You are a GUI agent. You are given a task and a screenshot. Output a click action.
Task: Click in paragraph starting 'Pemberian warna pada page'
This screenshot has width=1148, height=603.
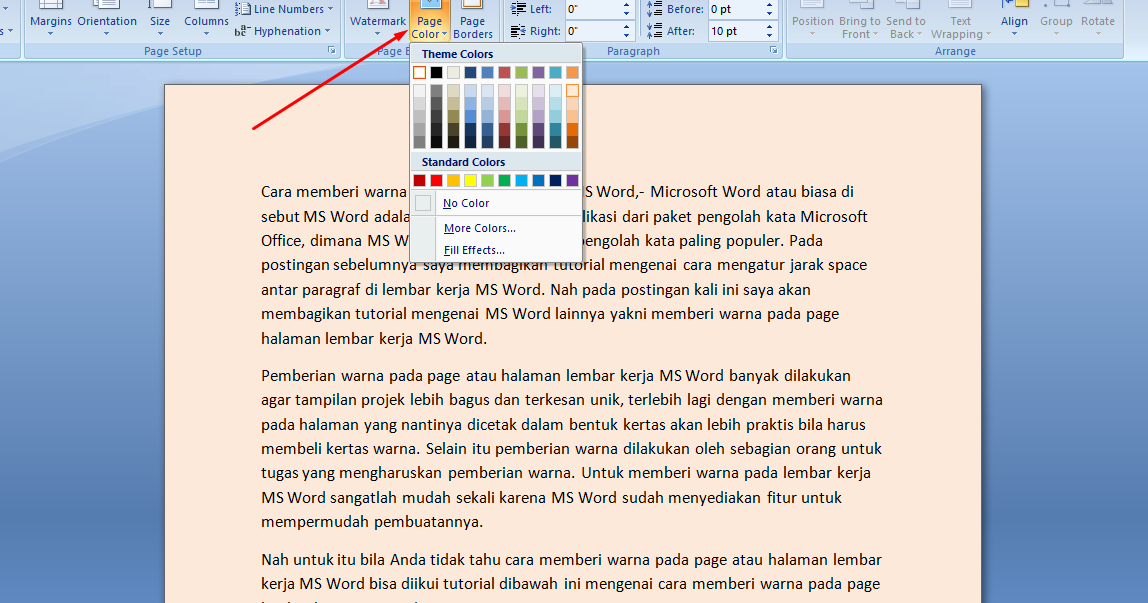[572, 449]
